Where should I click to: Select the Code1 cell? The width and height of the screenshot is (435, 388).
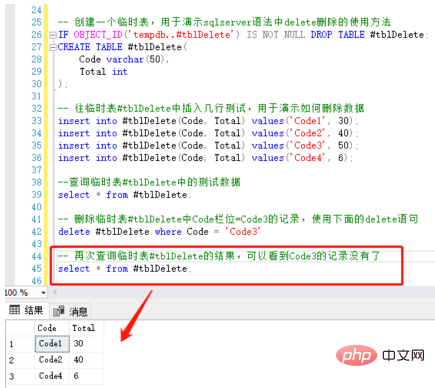(52, 344)
